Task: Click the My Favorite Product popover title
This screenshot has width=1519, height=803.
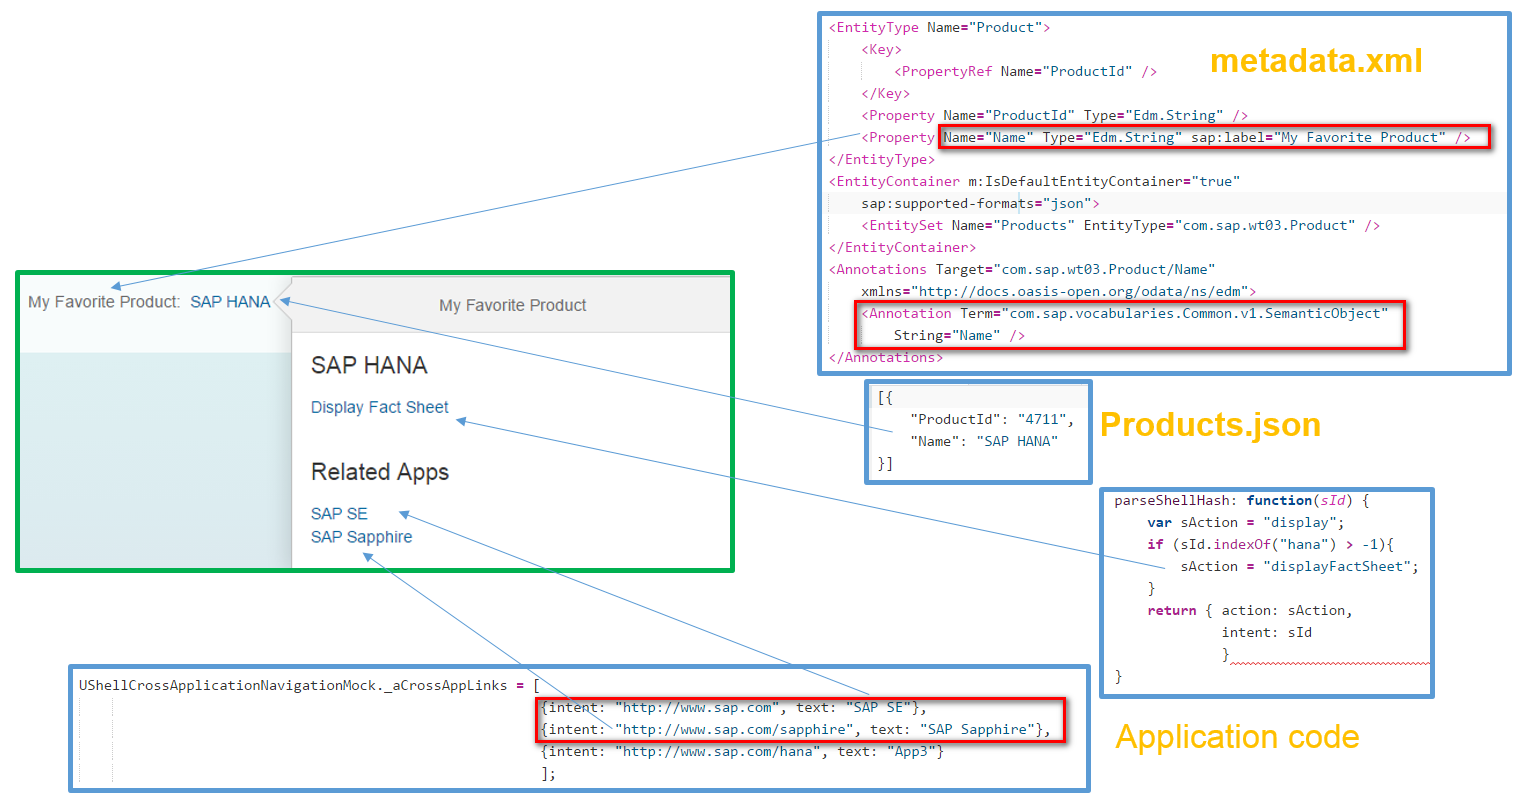Action: click(513, 305)
